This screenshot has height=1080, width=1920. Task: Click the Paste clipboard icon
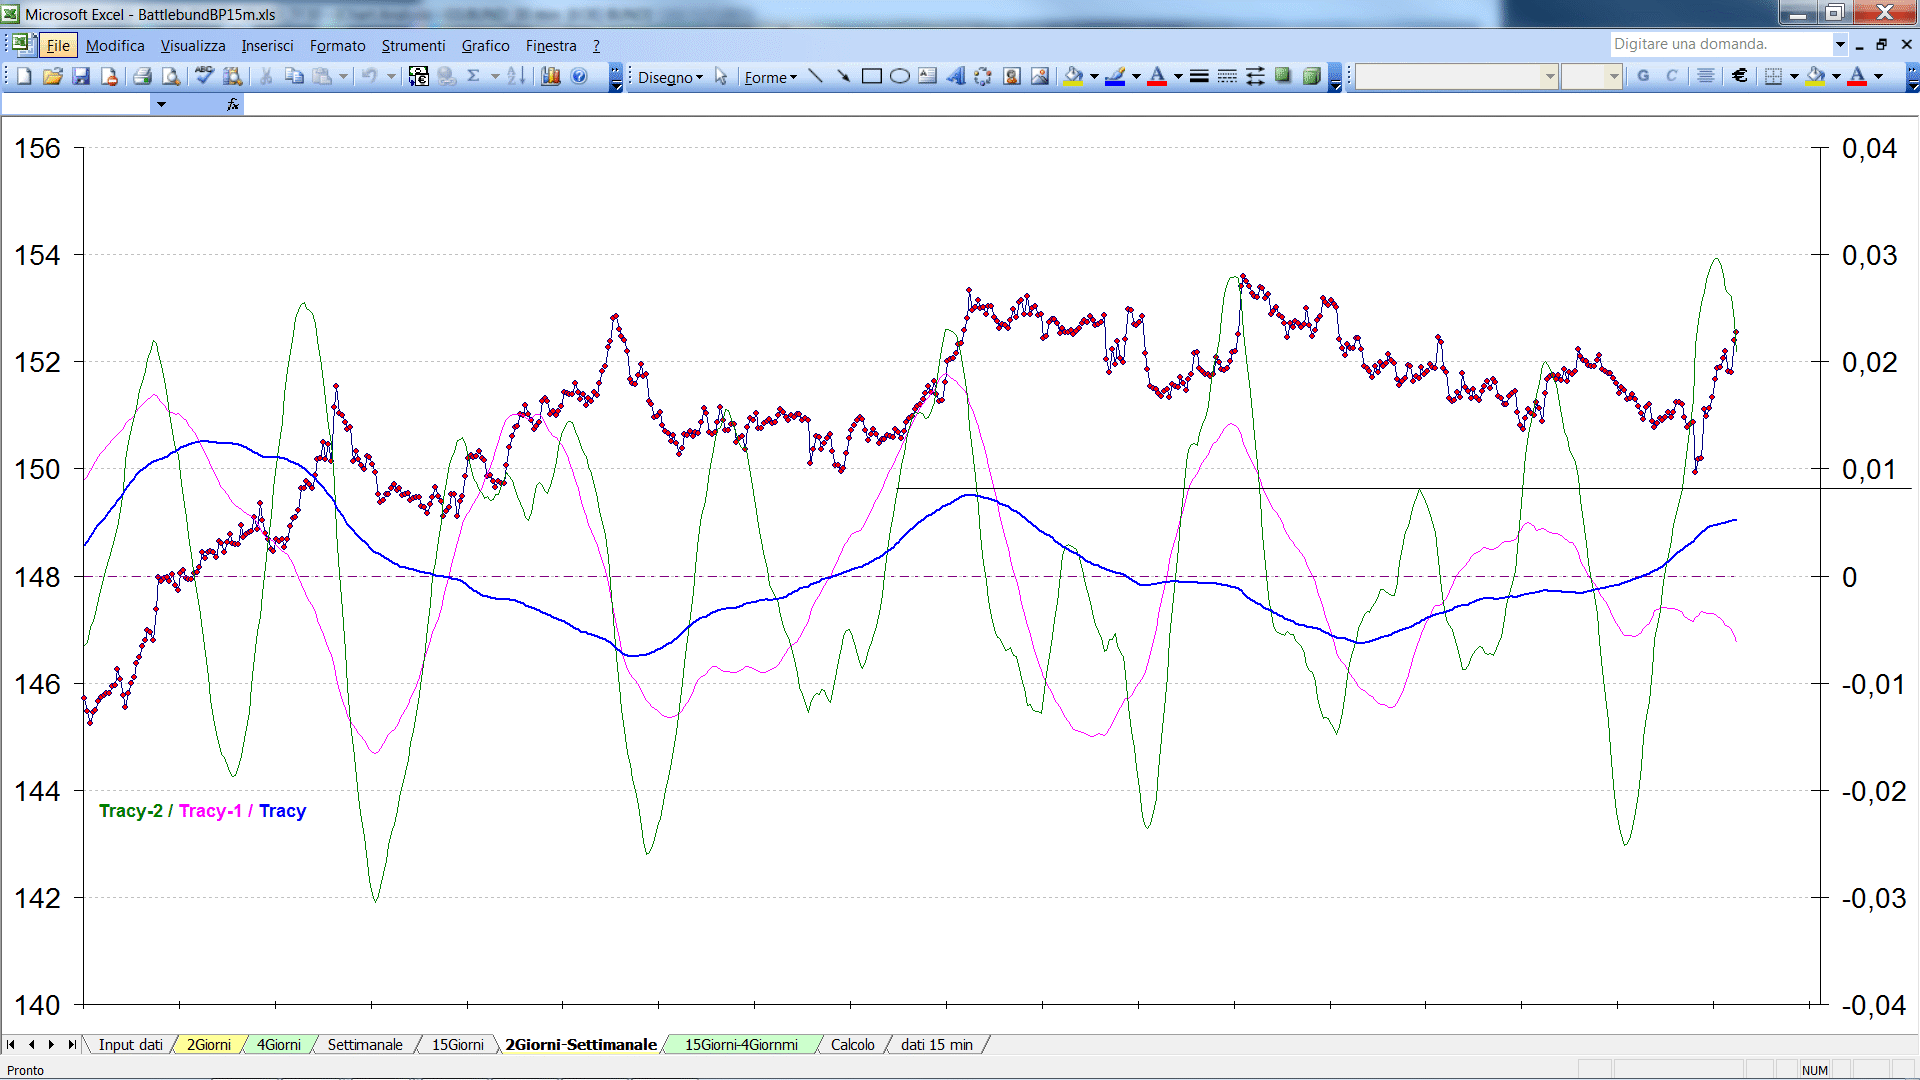tap(322, 76)
